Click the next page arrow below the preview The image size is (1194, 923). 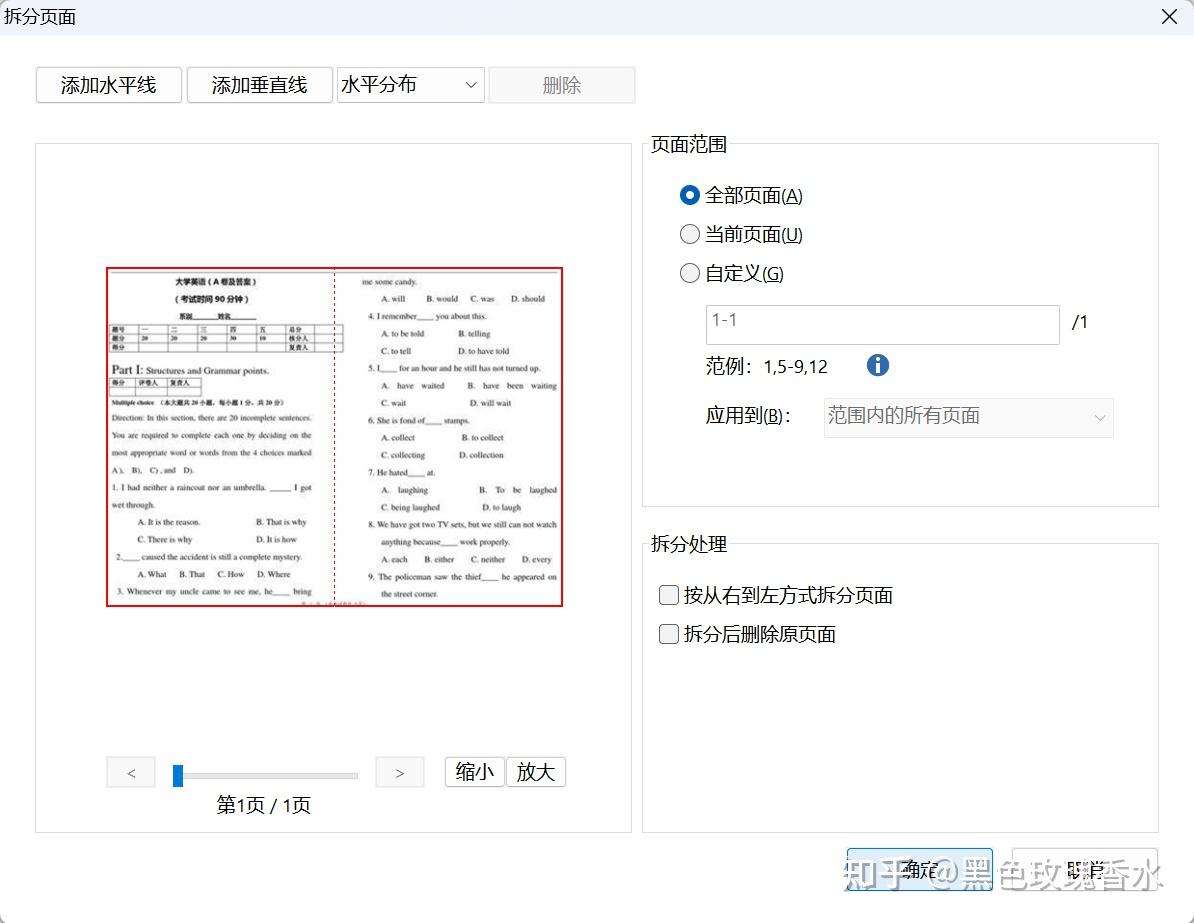pyautogui.click(x=399, y=772)
